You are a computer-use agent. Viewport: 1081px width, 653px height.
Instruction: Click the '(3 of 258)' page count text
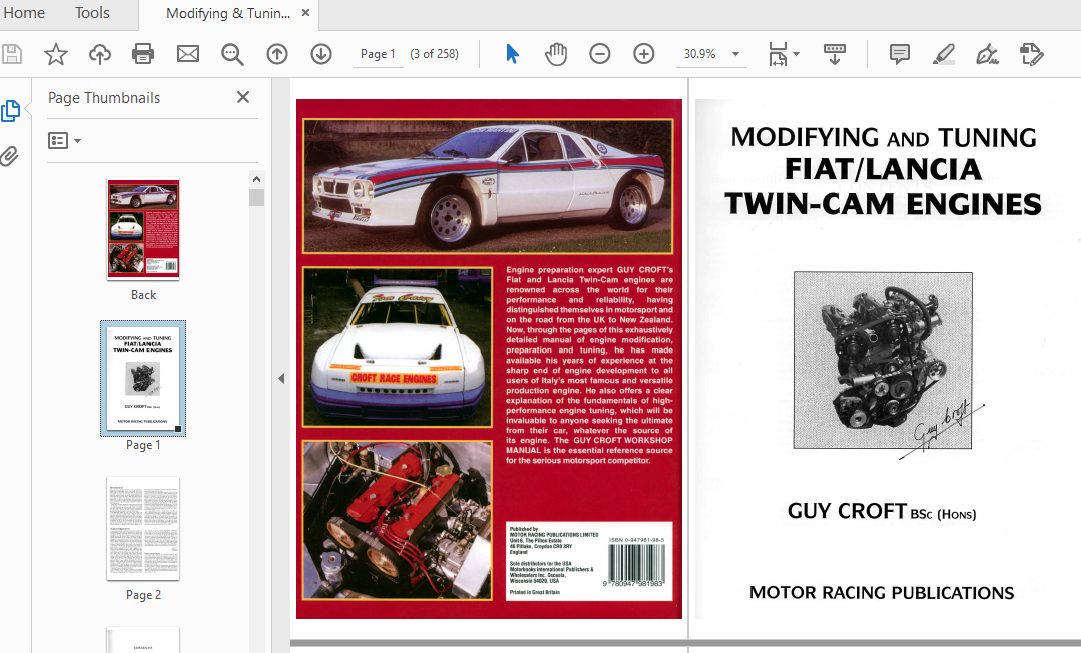(x=434, y=54)
